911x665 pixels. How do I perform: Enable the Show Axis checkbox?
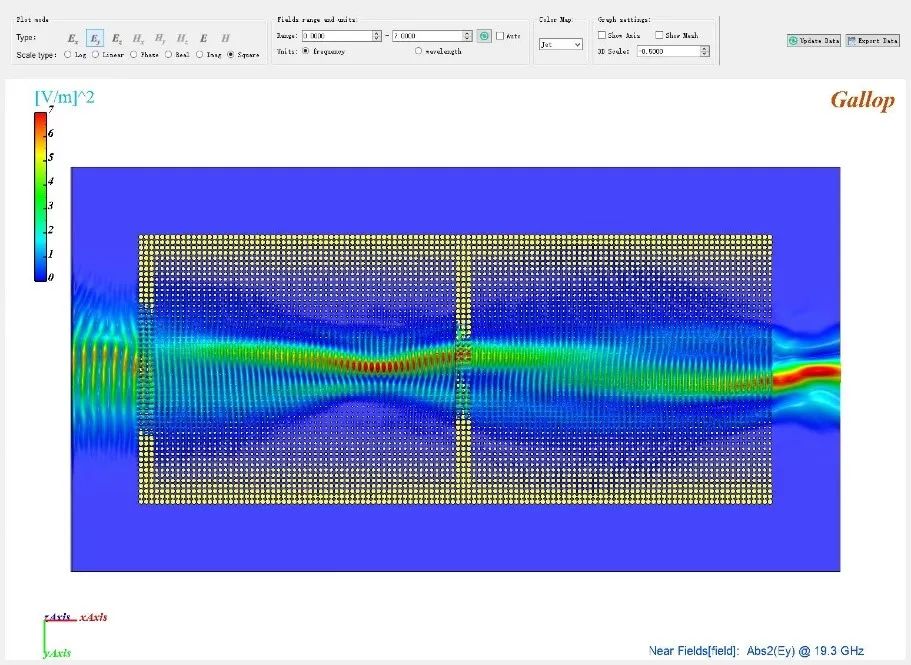pos(602,35)
